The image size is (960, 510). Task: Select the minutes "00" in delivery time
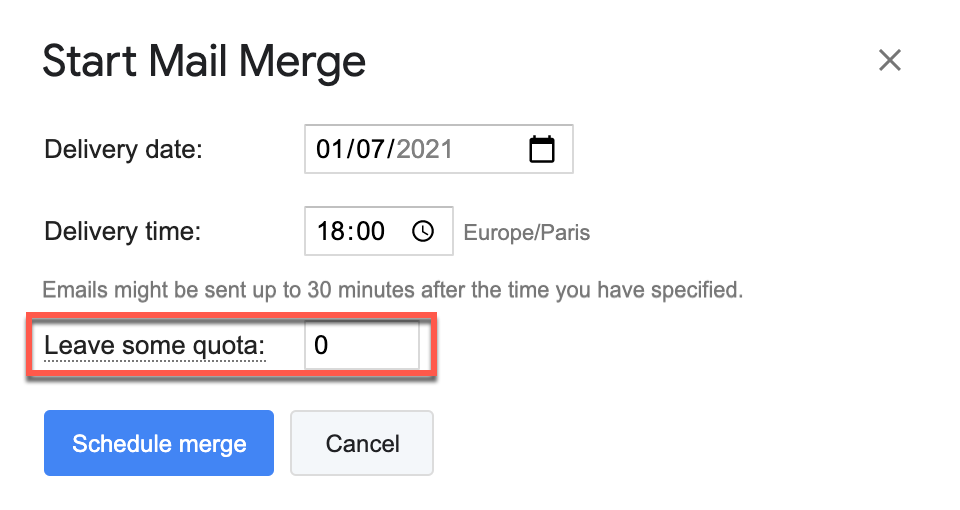pos(369,232)
